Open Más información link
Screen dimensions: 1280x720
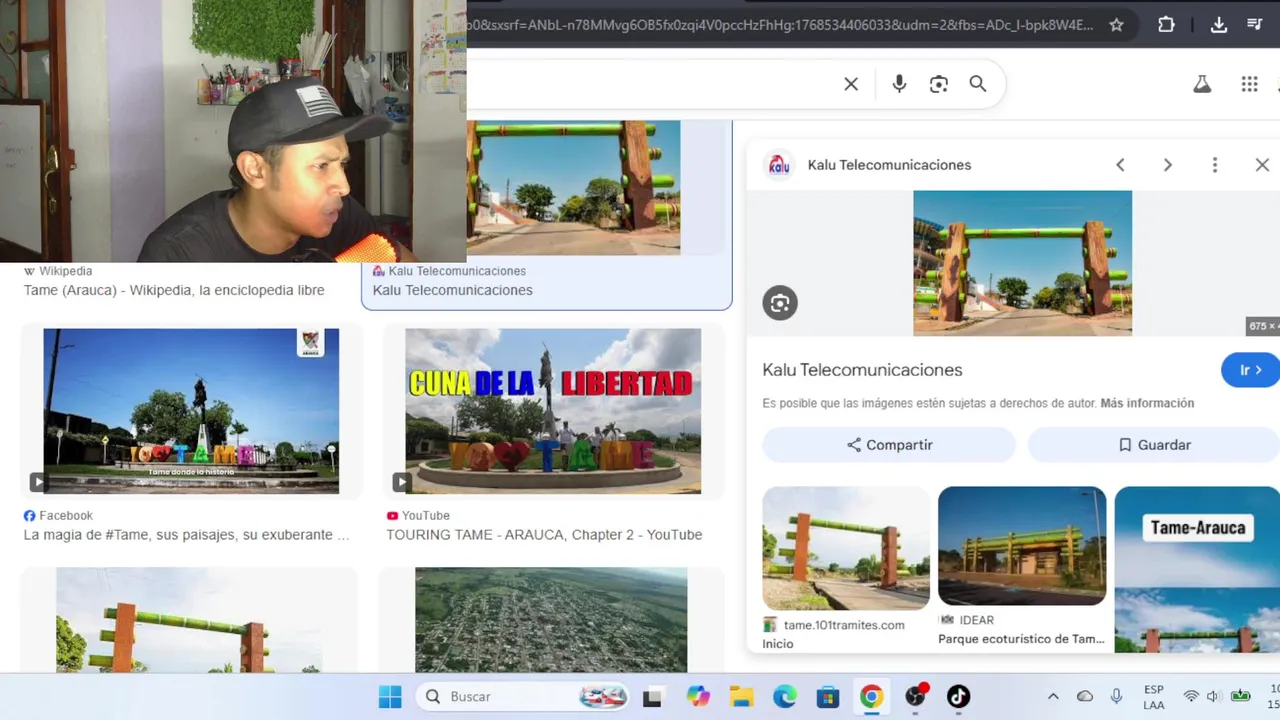click(x=1147, y=403)
